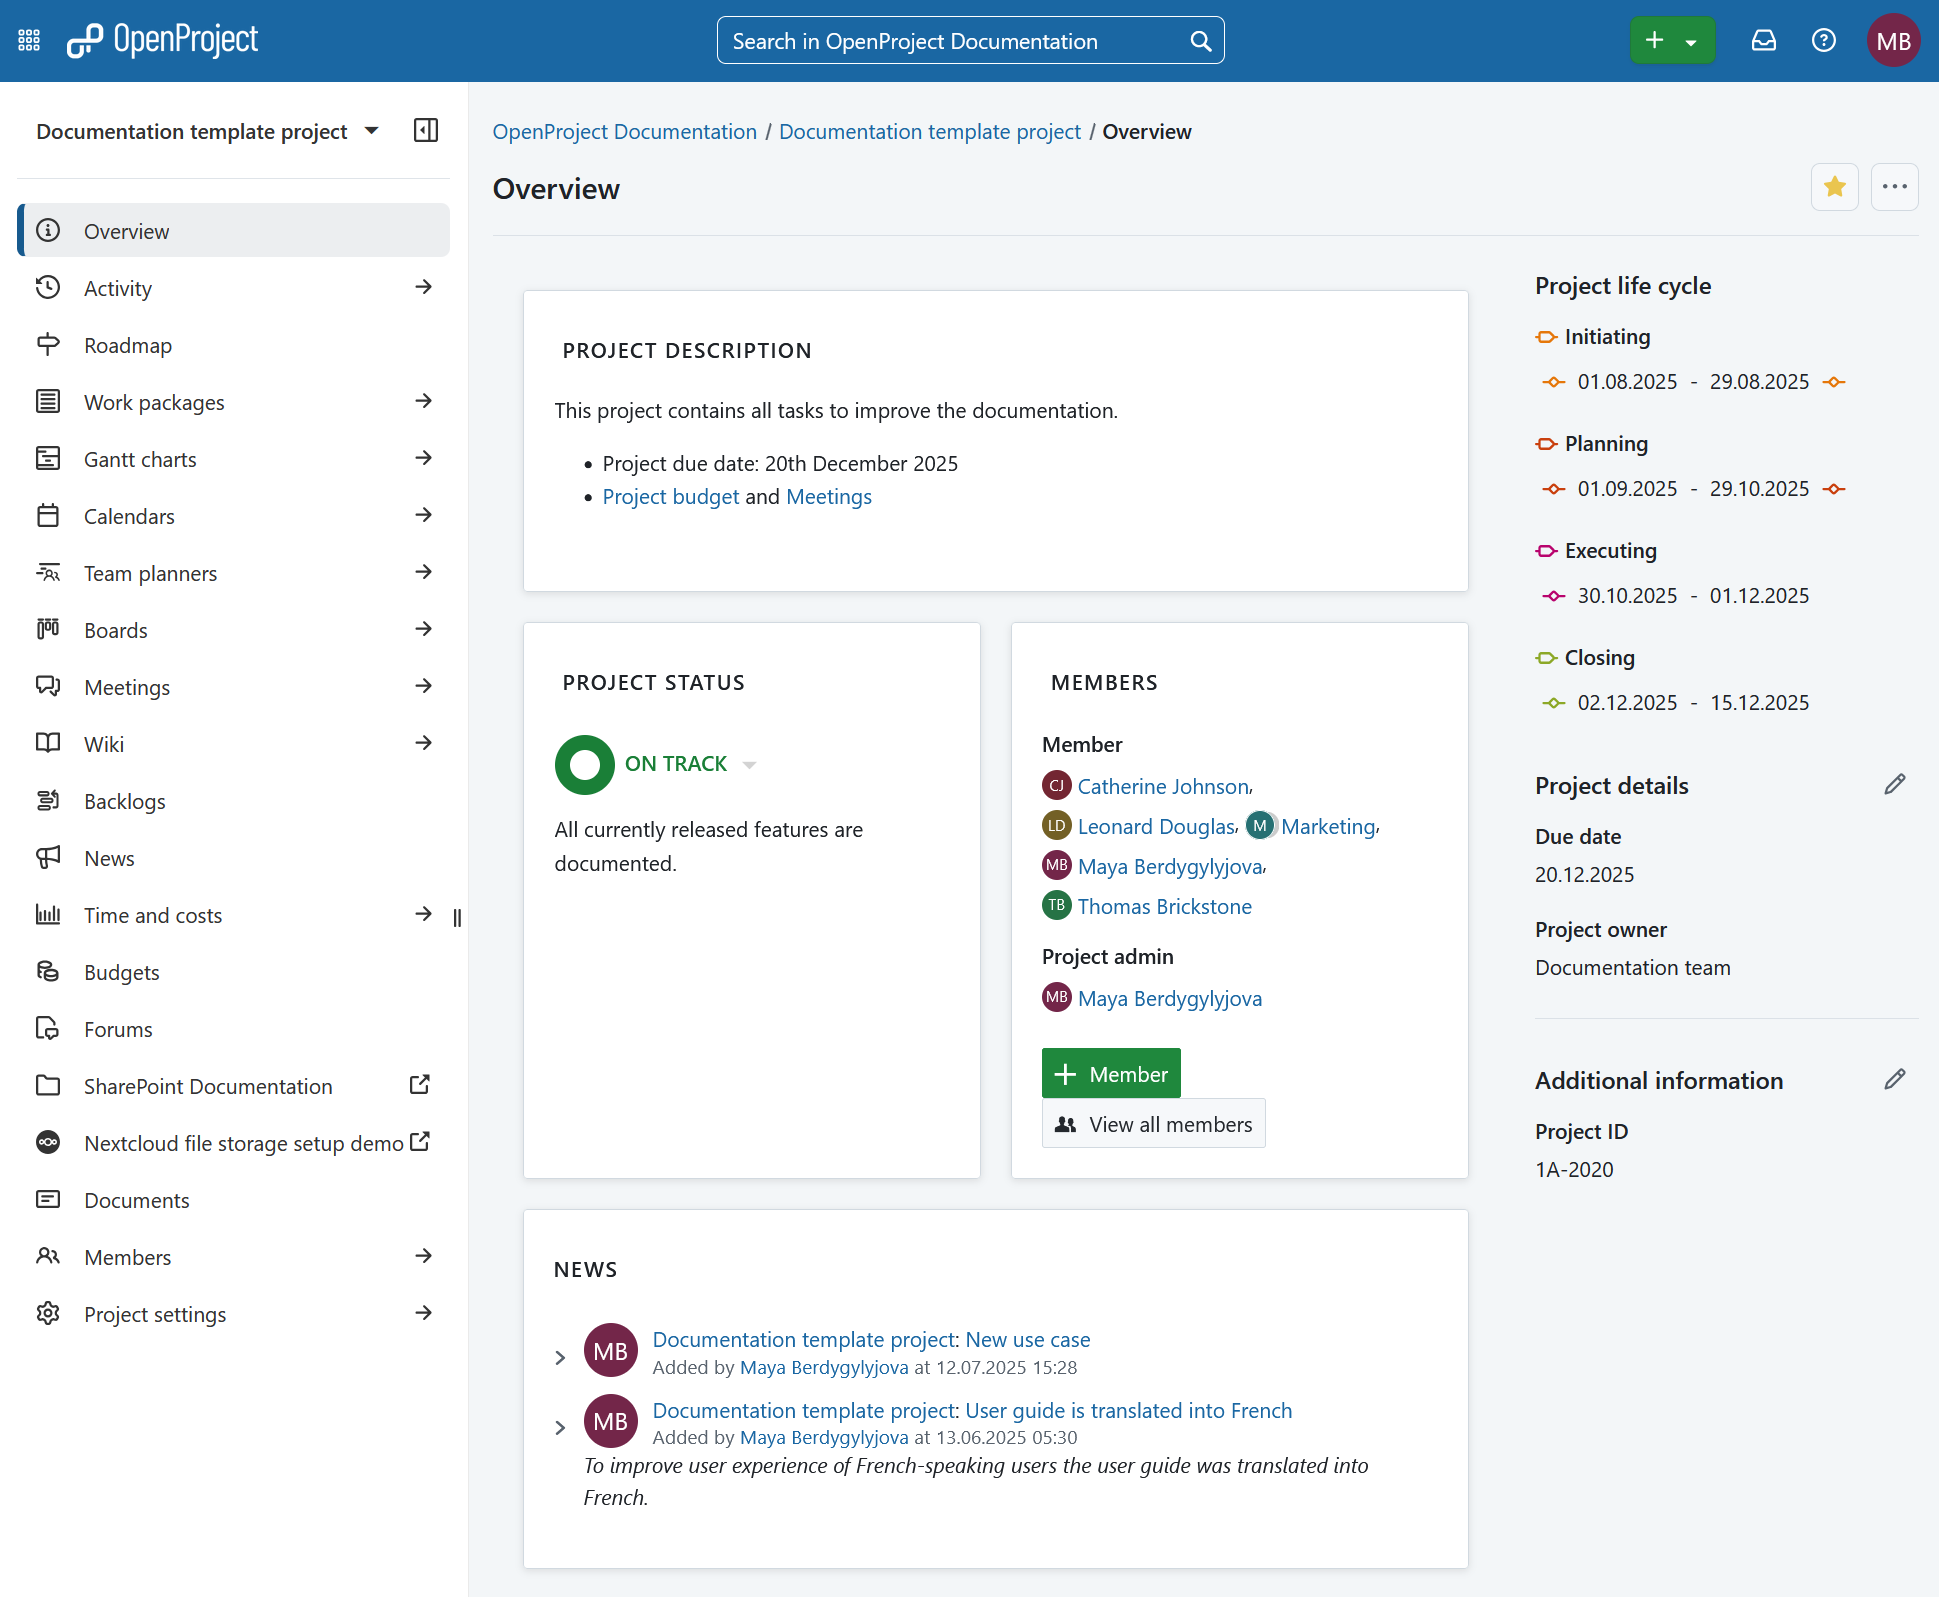
Task: Click View all members button
Action: point(1153,1124)
